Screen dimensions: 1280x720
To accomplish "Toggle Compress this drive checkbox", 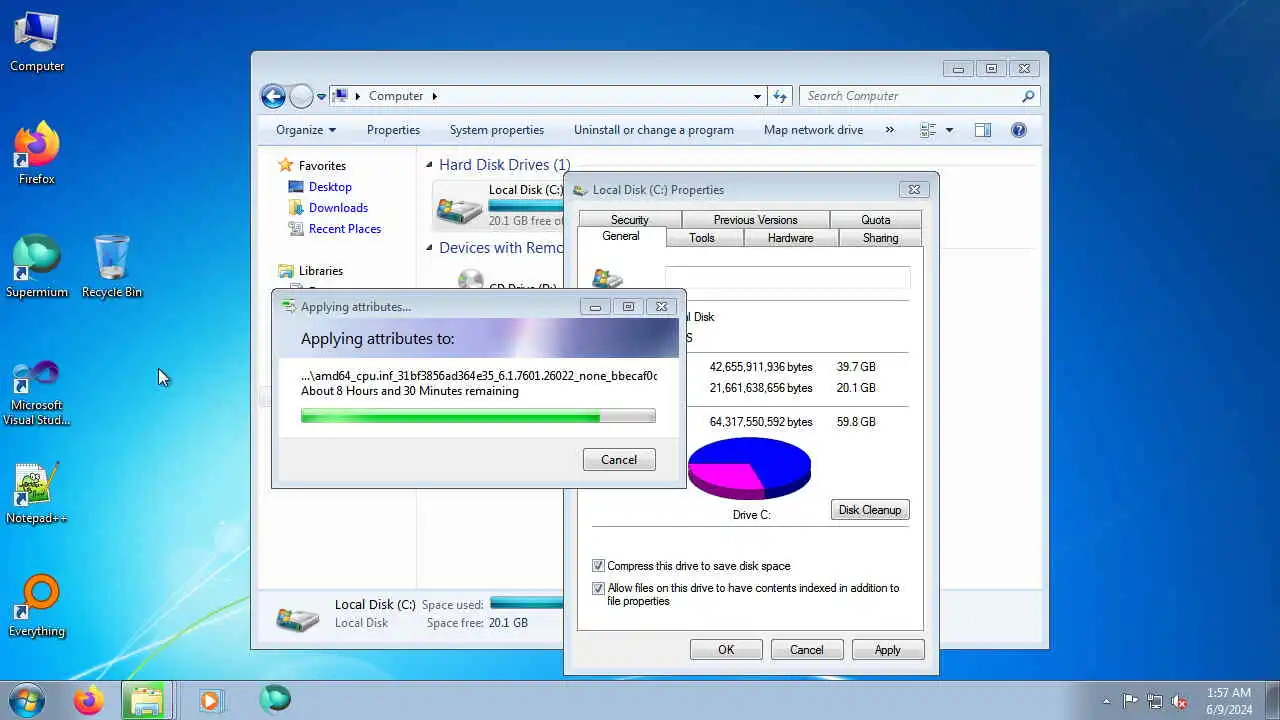I will (598, 566).
